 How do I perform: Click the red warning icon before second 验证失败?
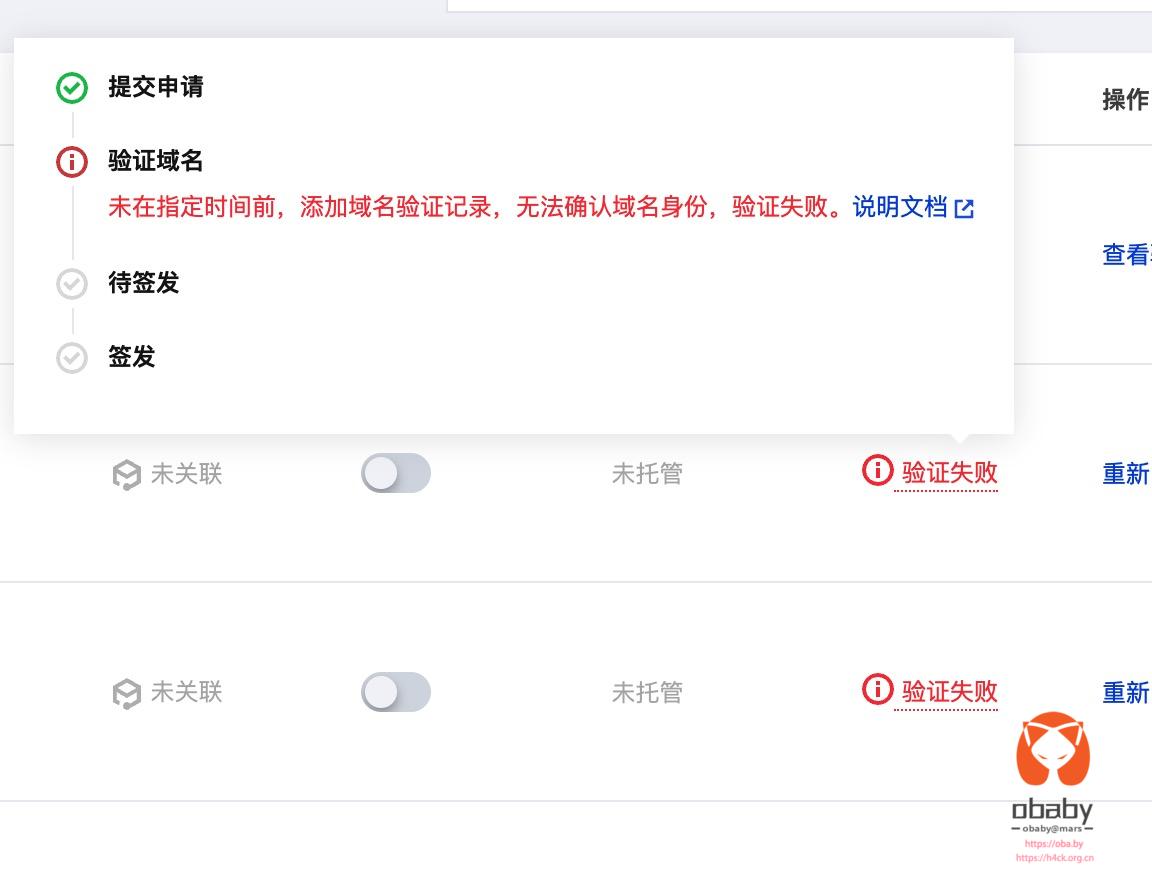point(876,691)
